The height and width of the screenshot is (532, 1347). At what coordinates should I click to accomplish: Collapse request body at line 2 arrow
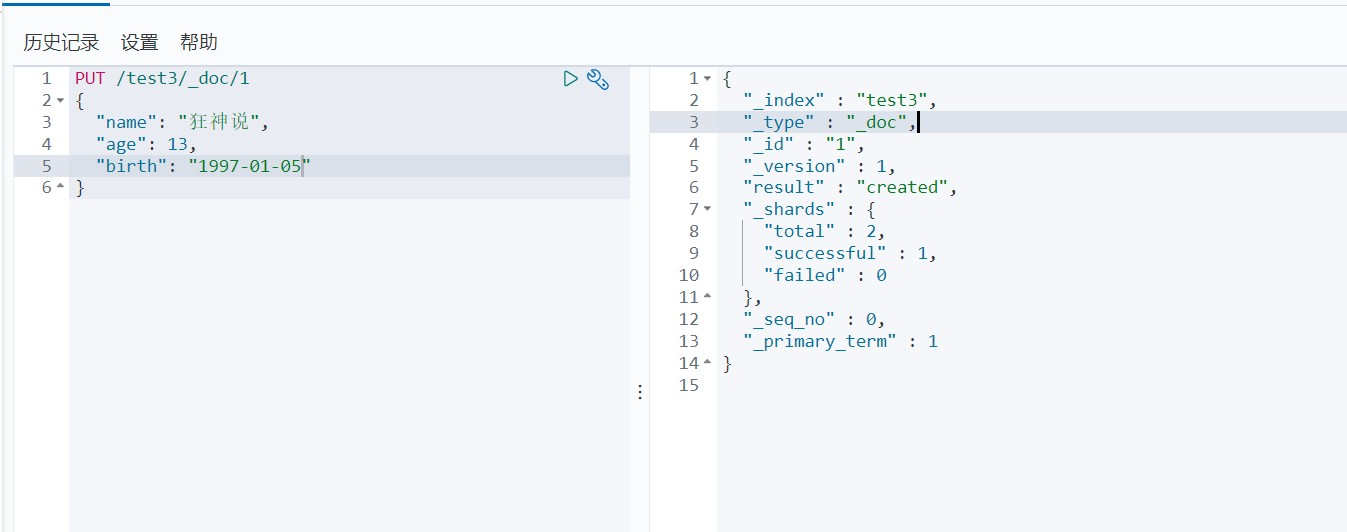point(60,101)
